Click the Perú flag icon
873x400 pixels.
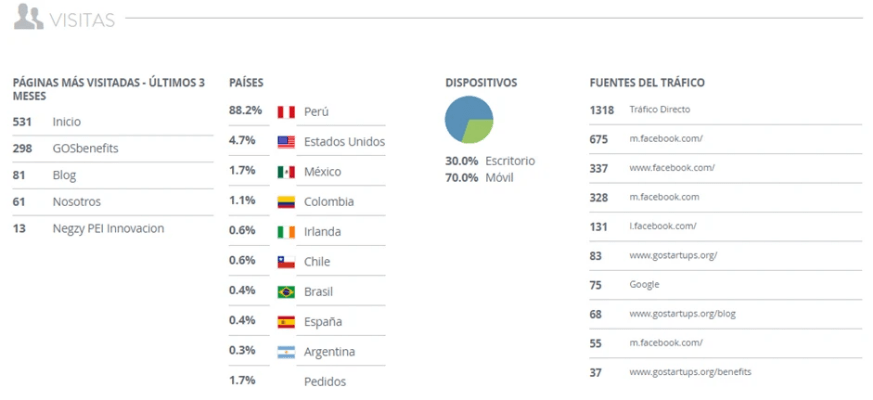(286, 112)
